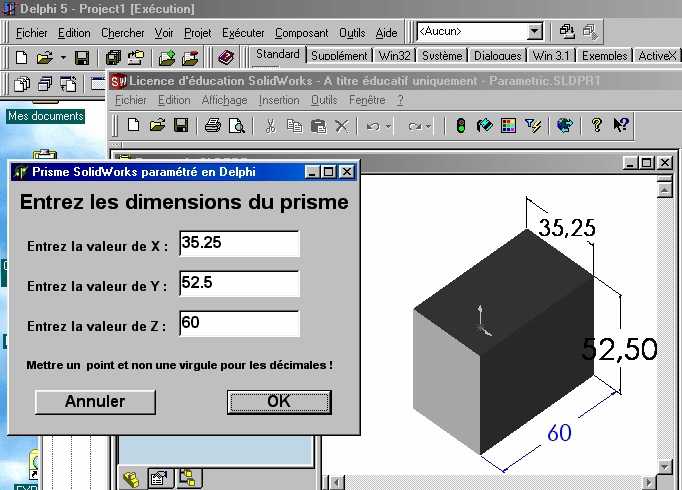The image size is (682, 490).
Task: Click Remove file from project icon in Delphi
Action: 190,57
